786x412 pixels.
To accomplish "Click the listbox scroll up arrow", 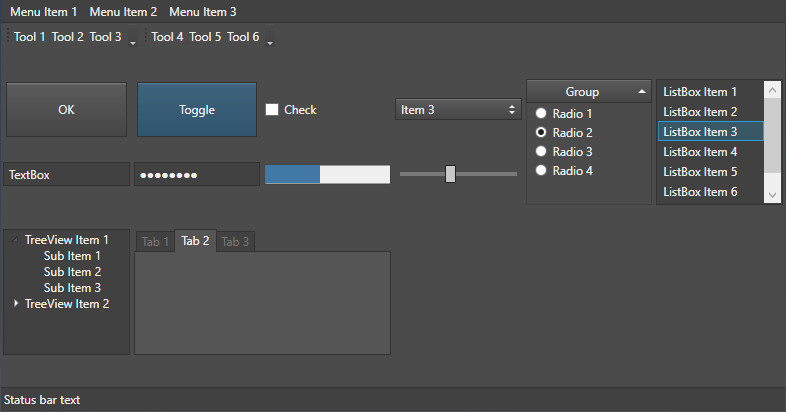I will point(772,90).
